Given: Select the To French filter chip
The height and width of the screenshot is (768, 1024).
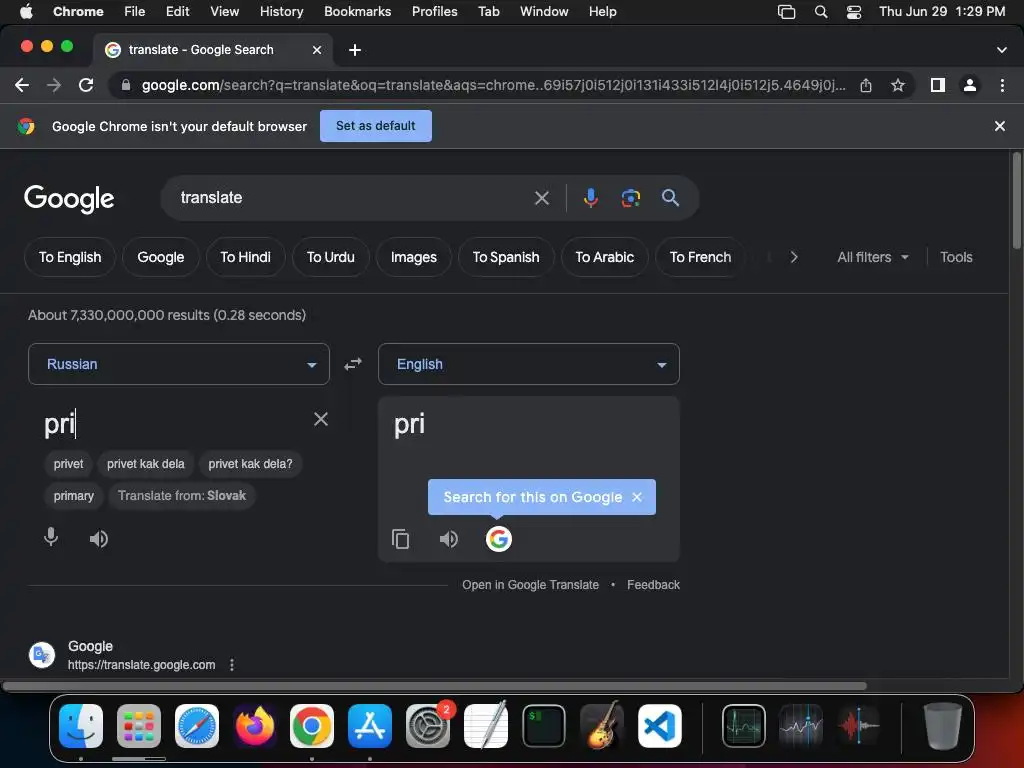Looking at the screenshot, I should (x=700, y=257).
